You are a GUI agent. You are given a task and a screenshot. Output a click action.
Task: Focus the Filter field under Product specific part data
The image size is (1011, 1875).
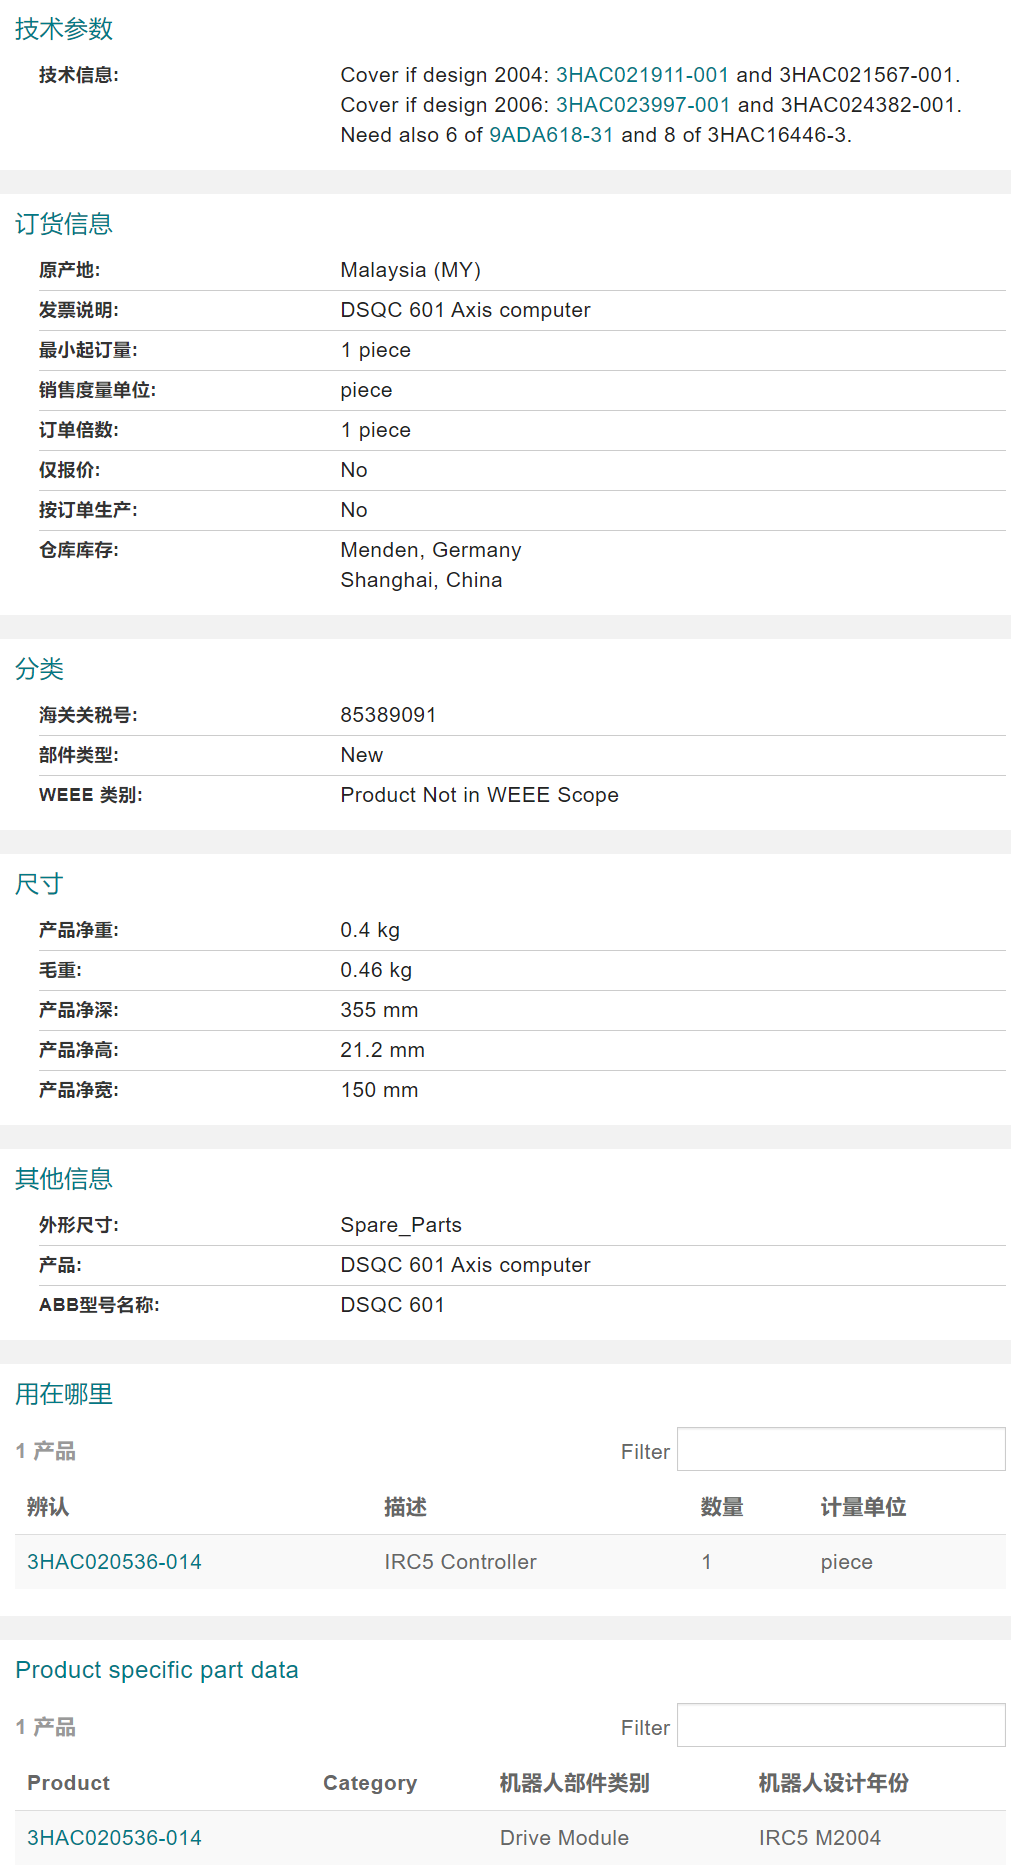840,1726
